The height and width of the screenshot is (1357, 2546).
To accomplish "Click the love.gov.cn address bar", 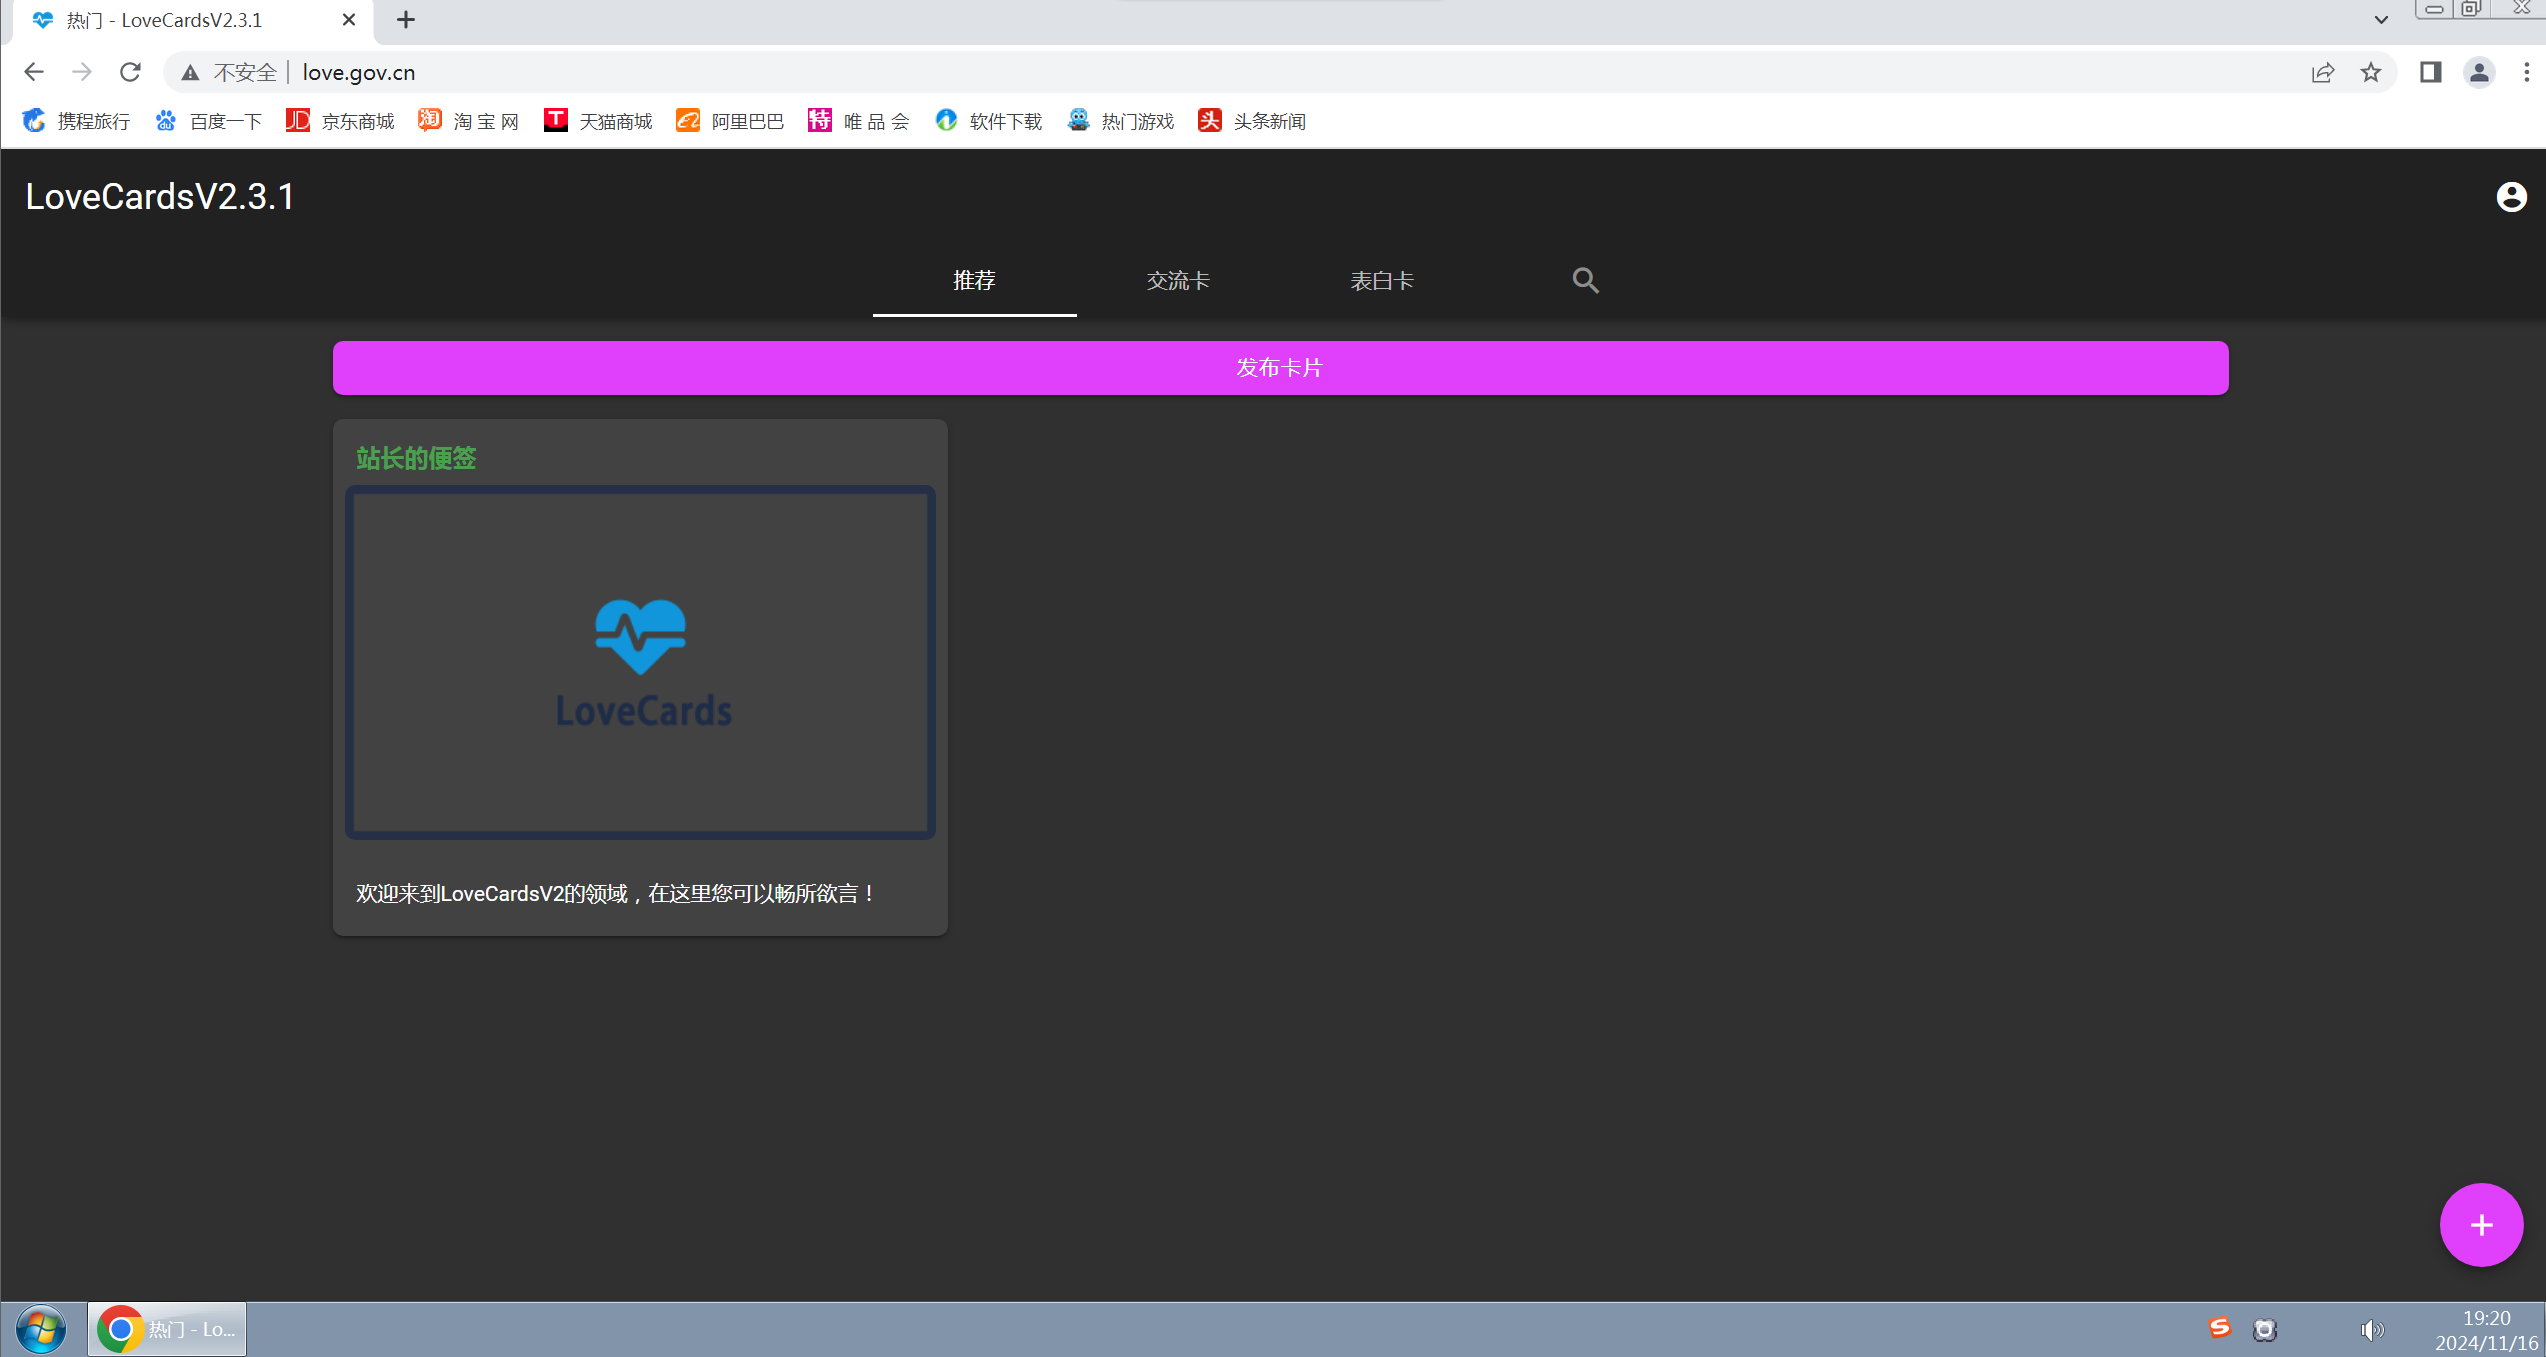I will coord(358,72).
